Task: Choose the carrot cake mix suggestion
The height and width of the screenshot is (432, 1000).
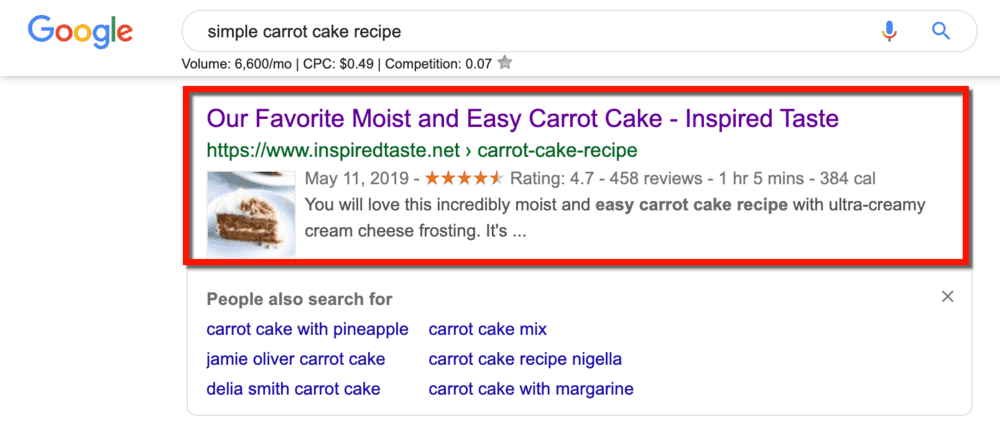Action: click(x=487, y=329)
